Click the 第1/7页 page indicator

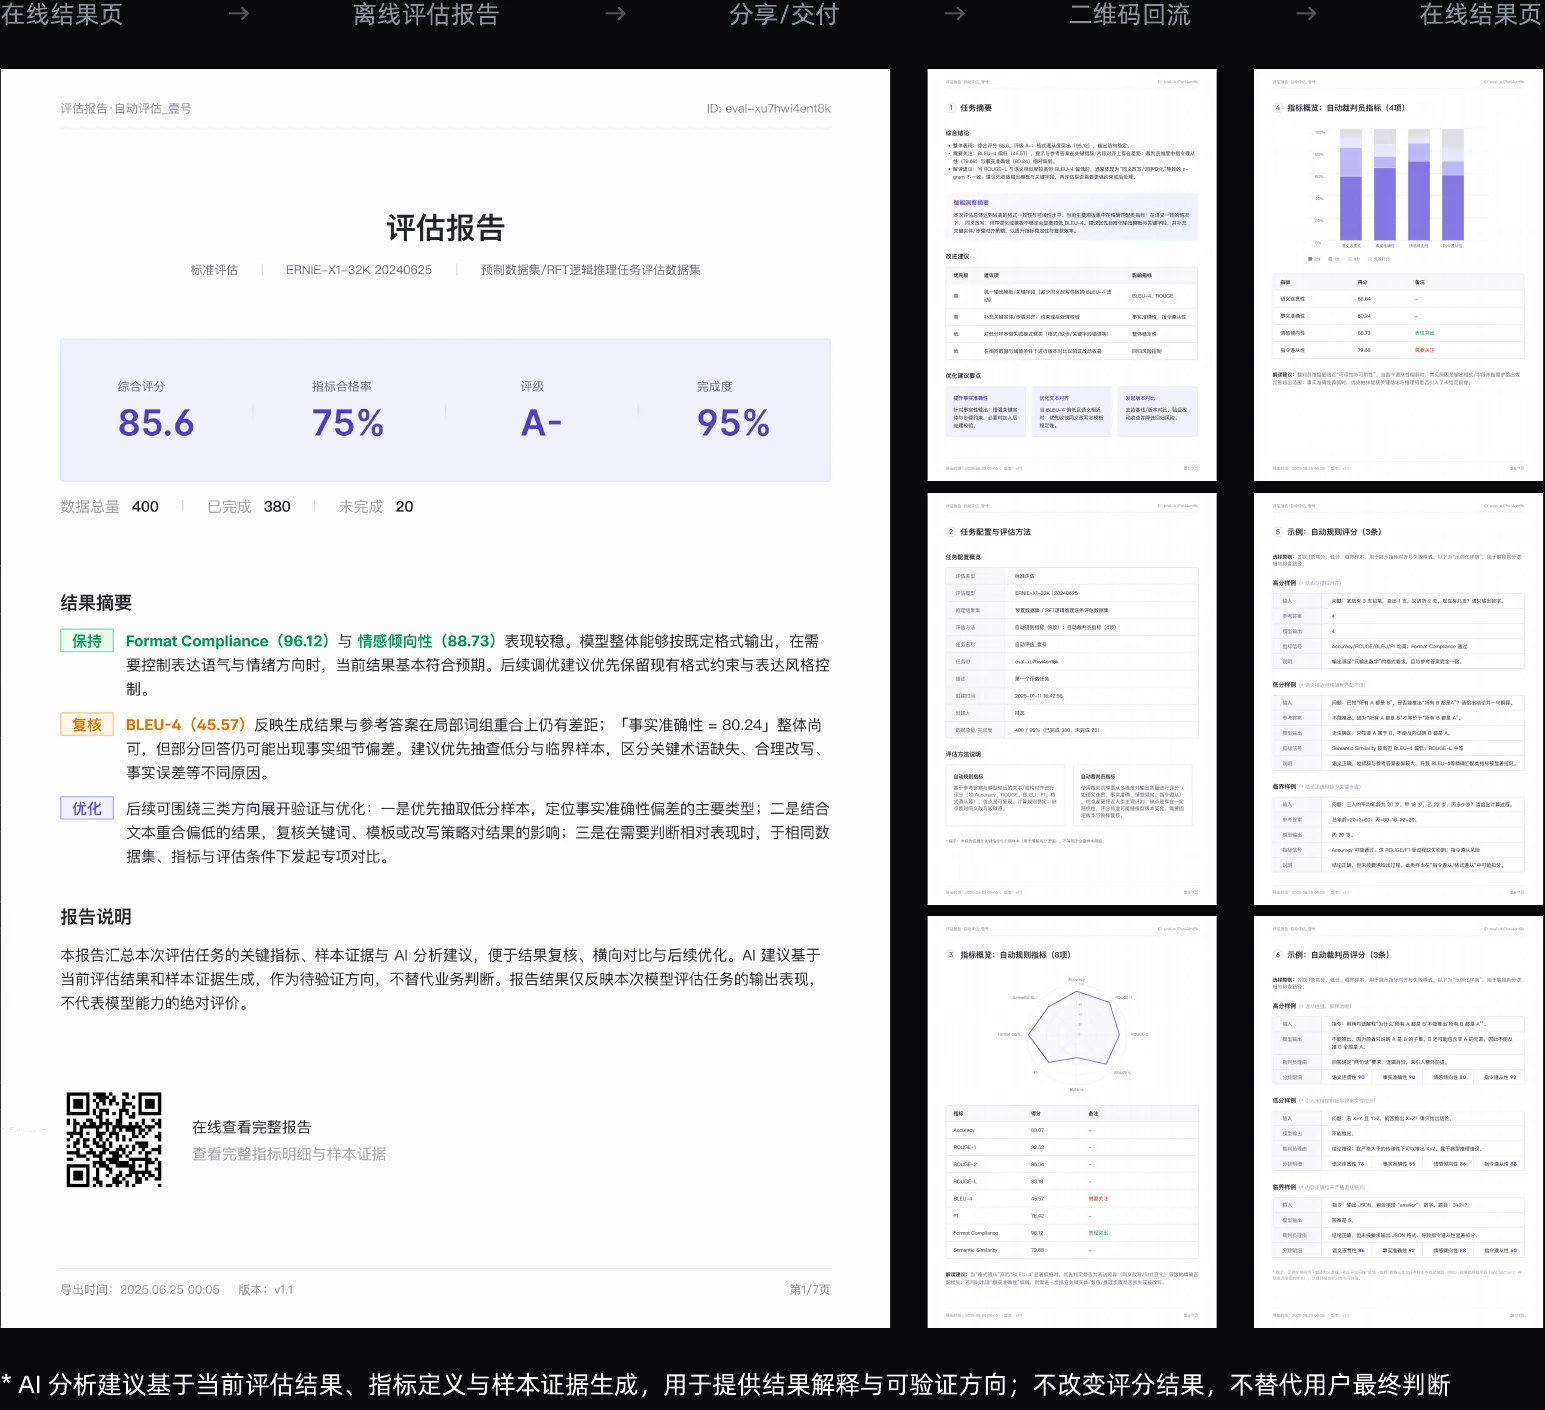810,1290
